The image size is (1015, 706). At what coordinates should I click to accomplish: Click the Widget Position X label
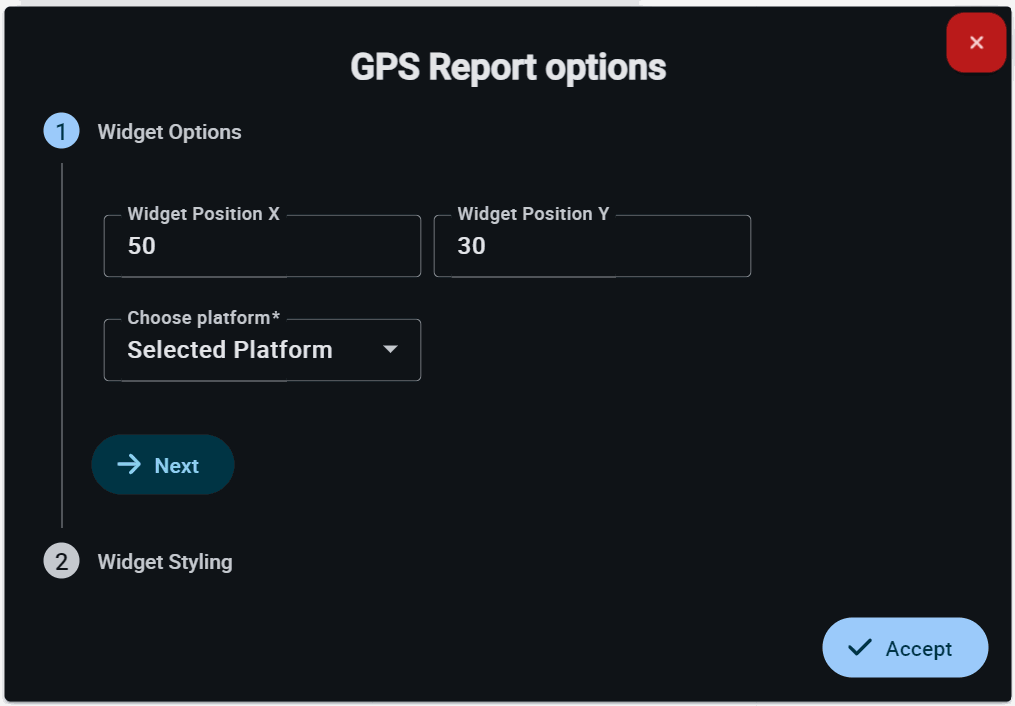204,214
